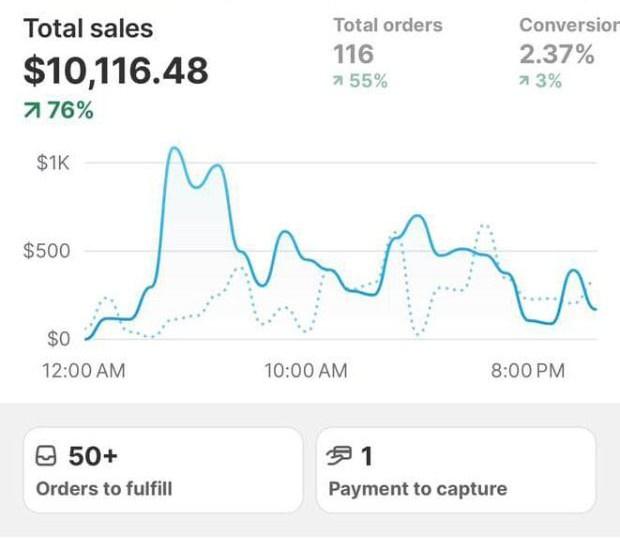
Task: Click the highest peak of the sales line
Action: 175,149
